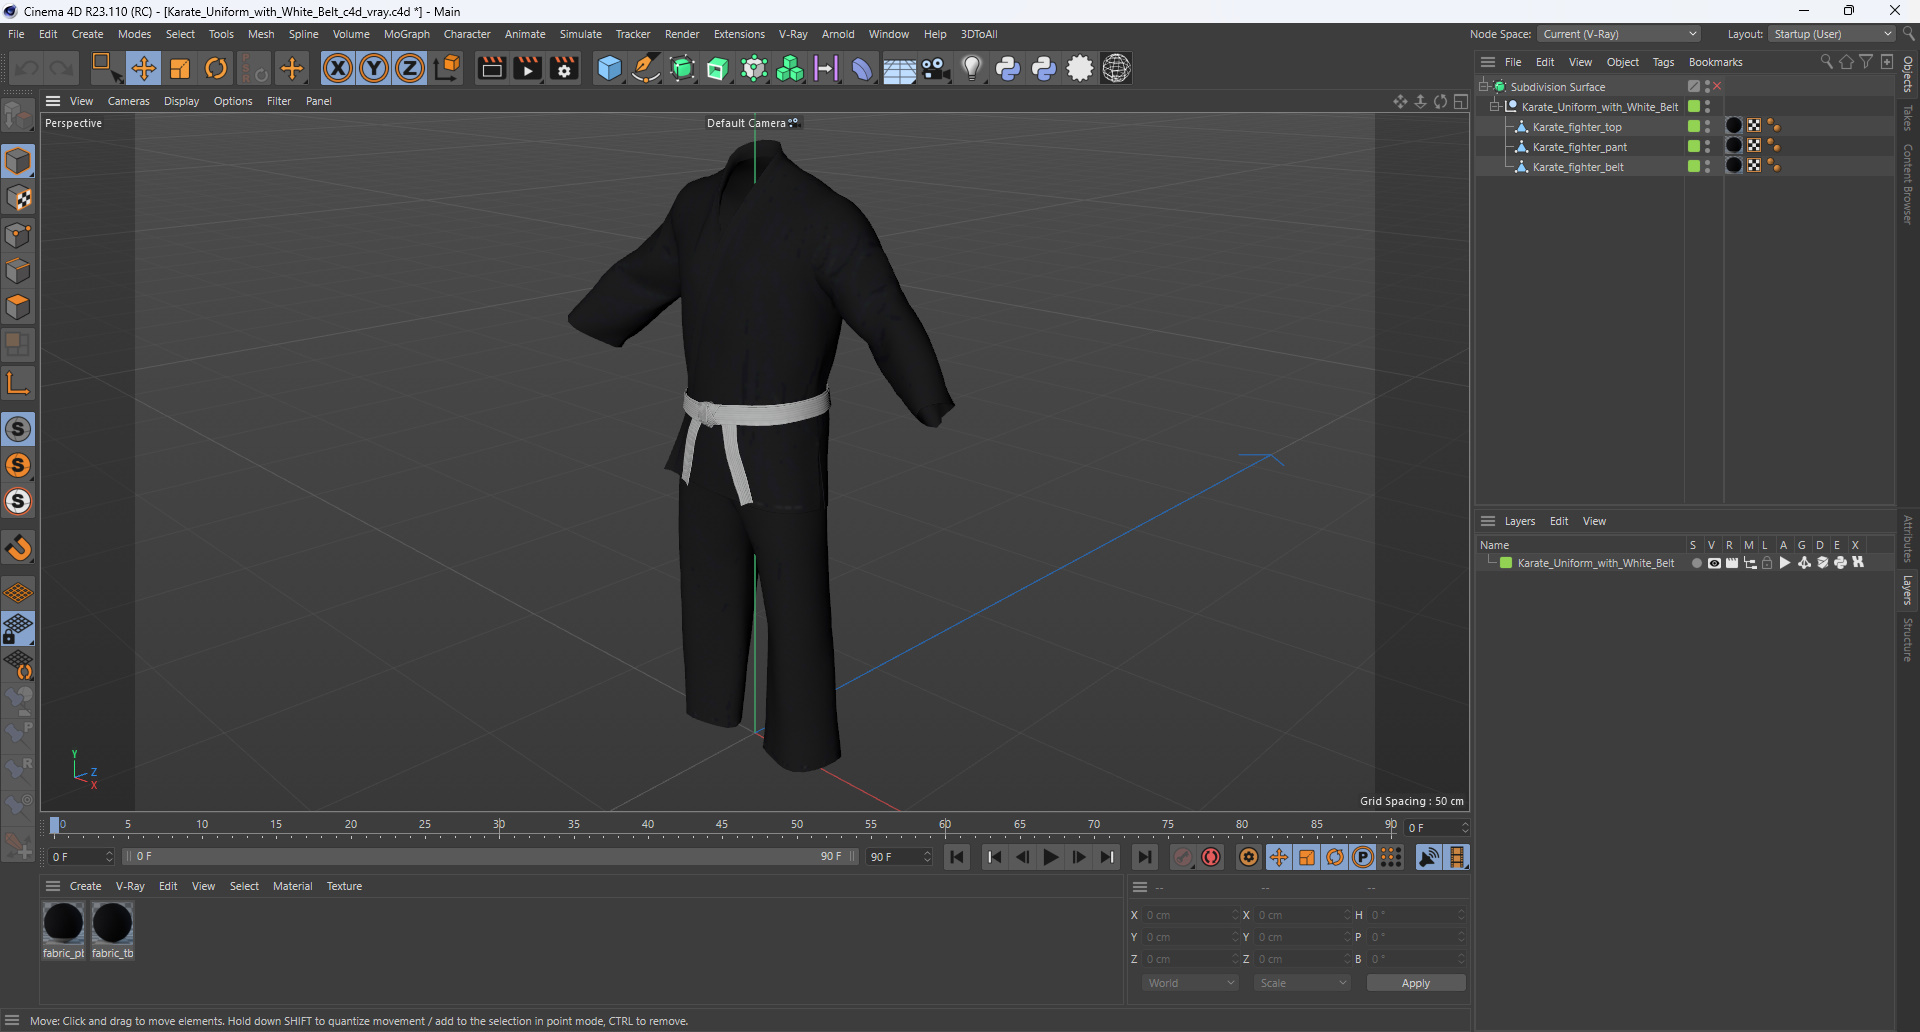Open viewport hamburger menu
The image size is (1920, 1032).
point(53,101)
